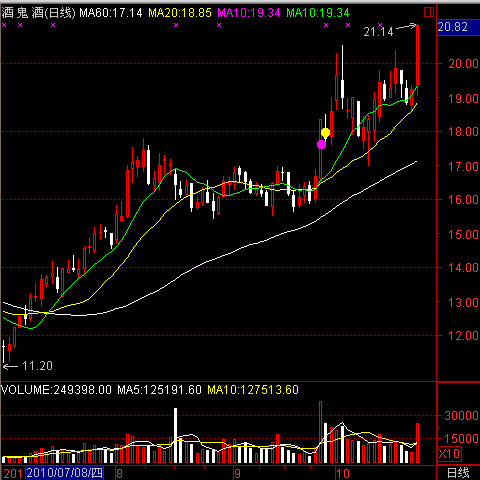Image resolution: width=480 pixels, height=480 pixels.
Task: Click the 13.00 price axis label
Action: point(463,303)
